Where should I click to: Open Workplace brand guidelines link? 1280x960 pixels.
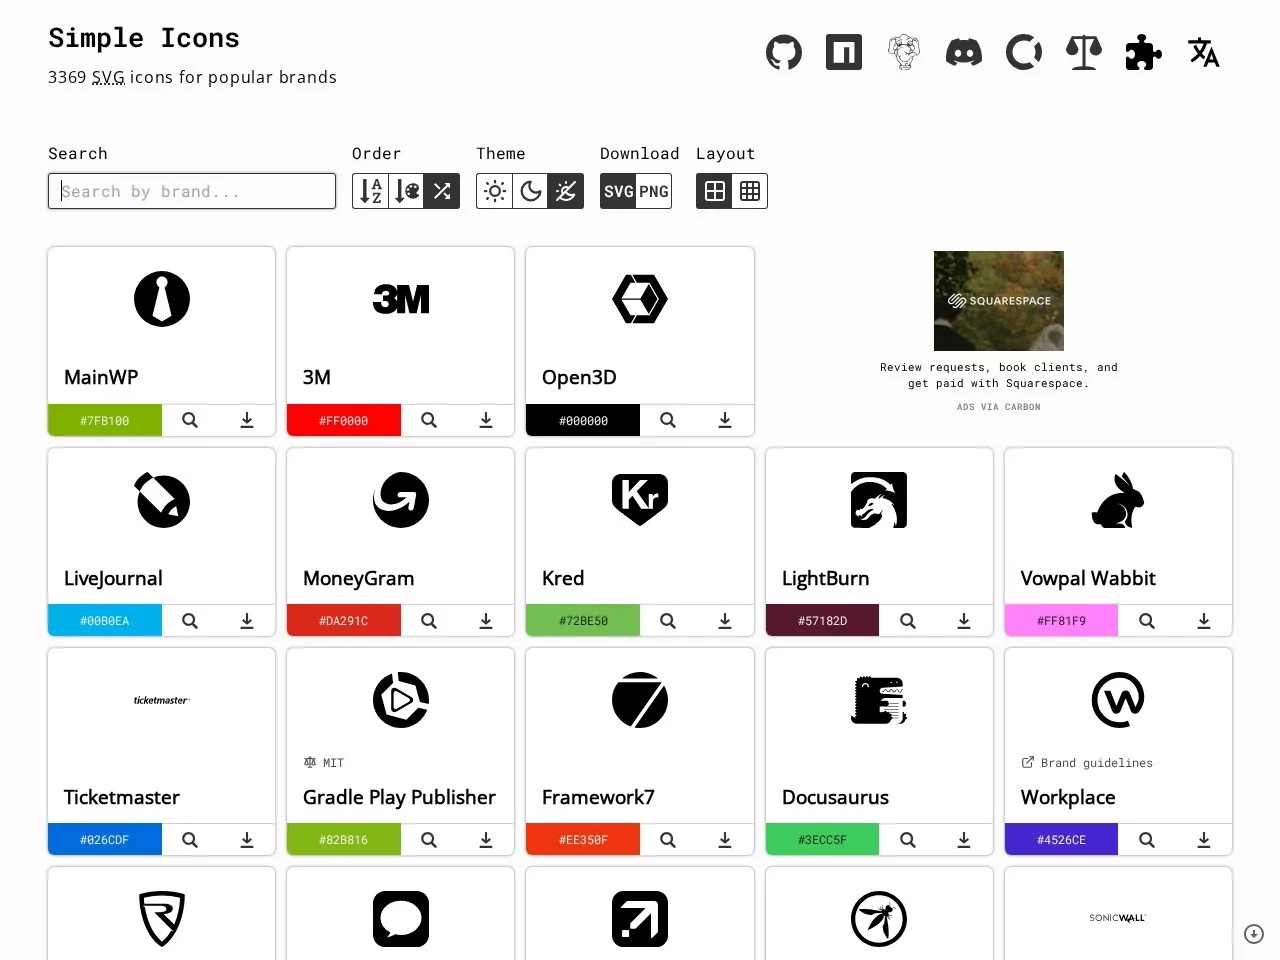pyautogui.click(x=1086, y=762)
